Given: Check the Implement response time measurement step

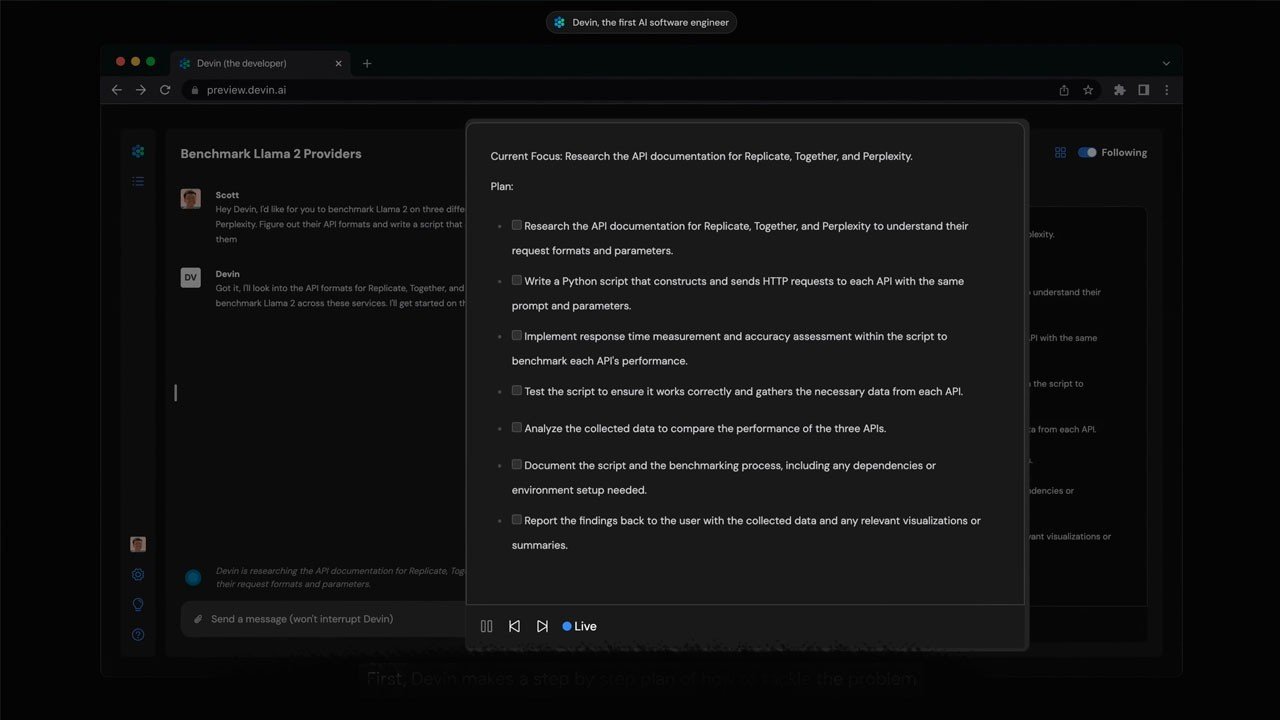Looking at the screenshot, I should (517, 335).
